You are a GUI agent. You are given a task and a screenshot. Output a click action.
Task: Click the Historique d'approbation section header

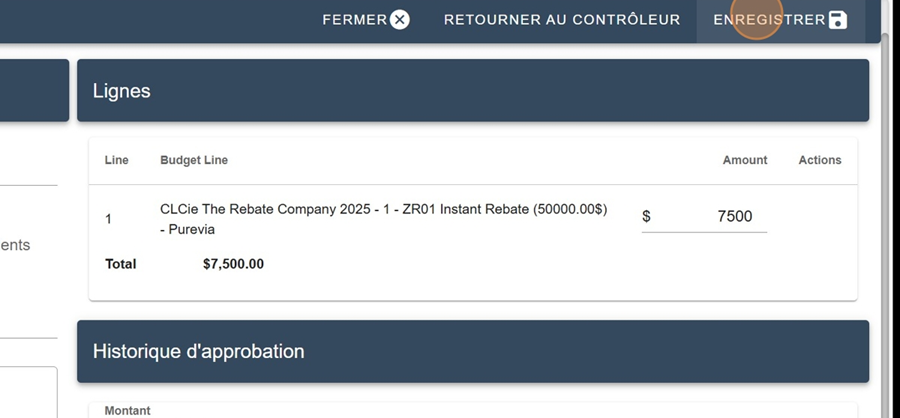(473, 351)
